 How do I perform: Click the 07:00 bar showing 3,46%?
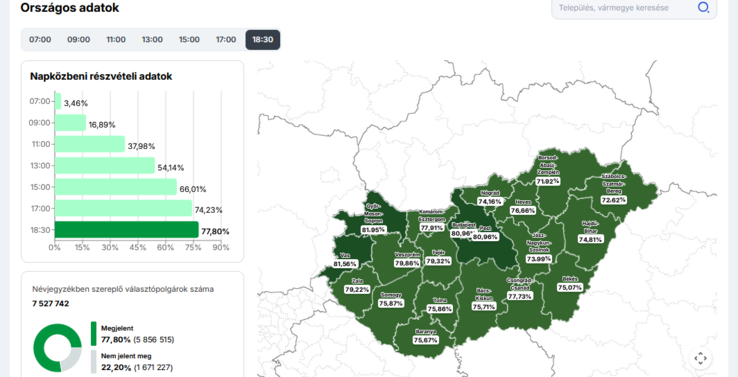(x=58, y=101)
